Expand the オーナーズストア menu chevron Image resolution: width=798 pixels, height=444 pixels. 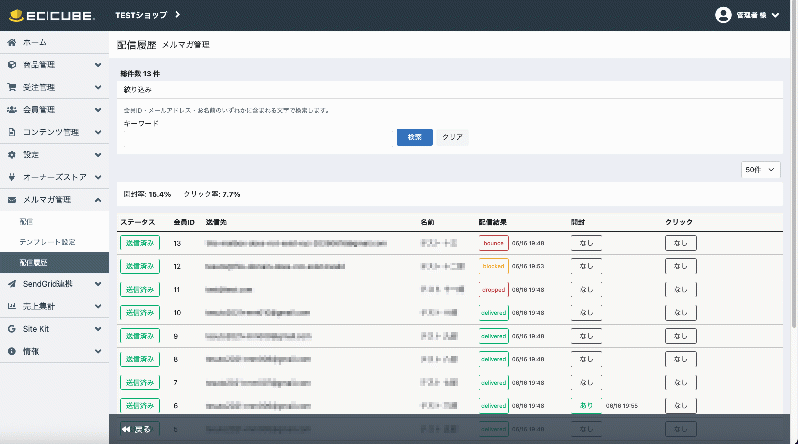coord(98,177)
